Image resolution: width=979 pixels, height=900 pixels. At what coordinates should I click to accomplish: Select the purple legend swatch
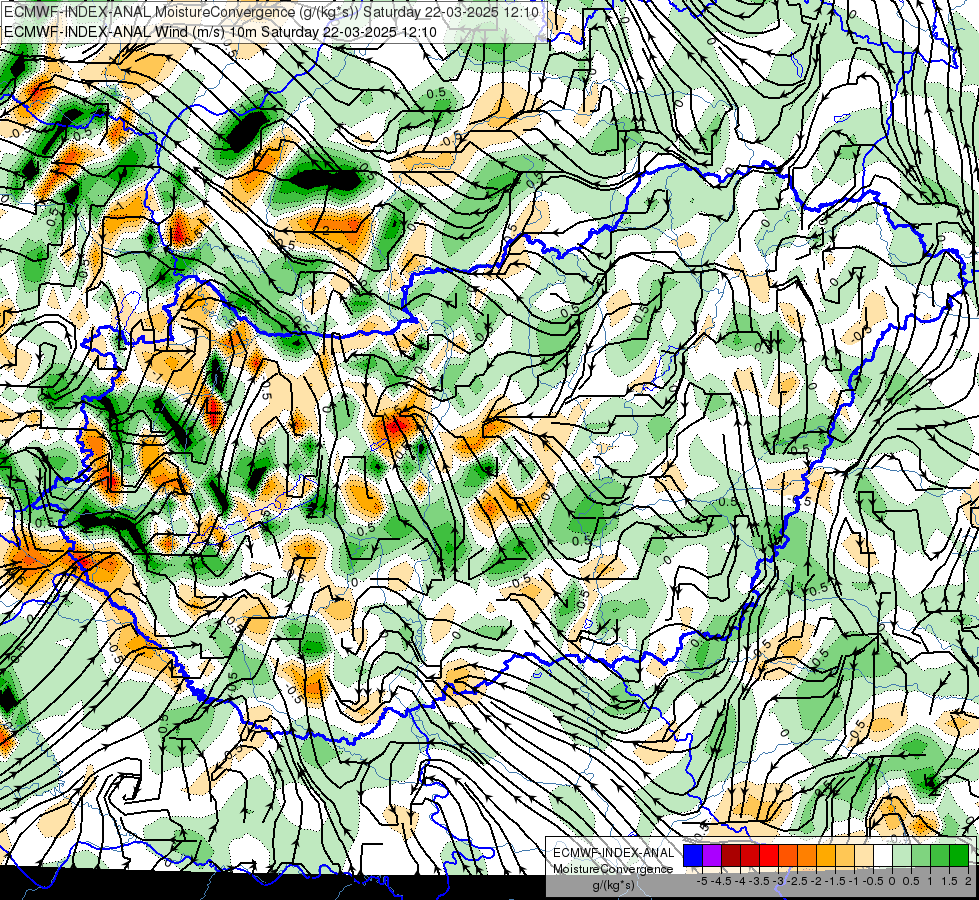click(712, 855)
